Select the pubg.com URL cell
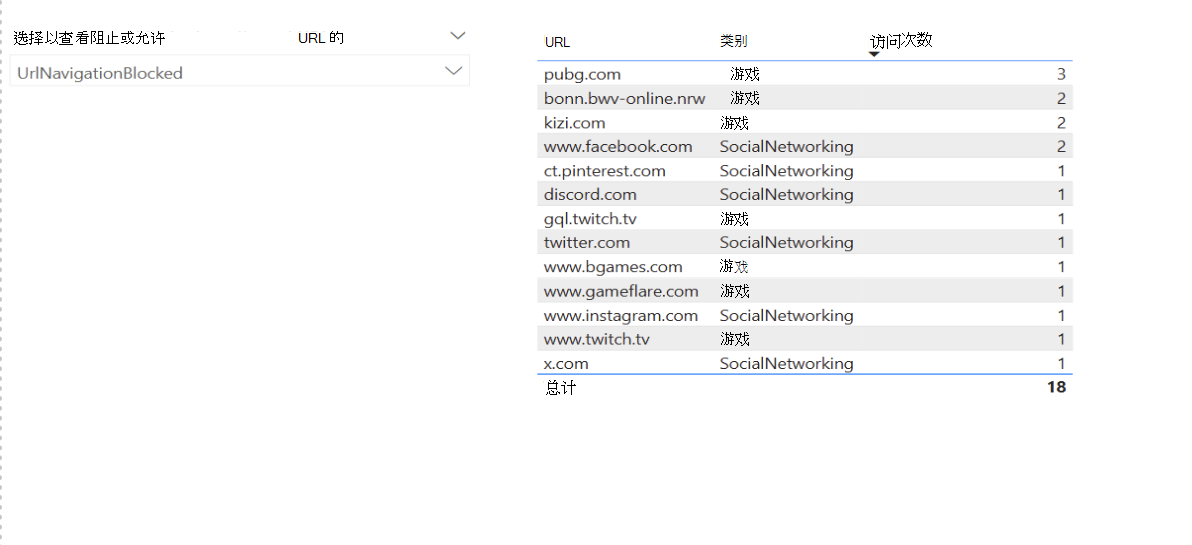 tap(582, 74)
